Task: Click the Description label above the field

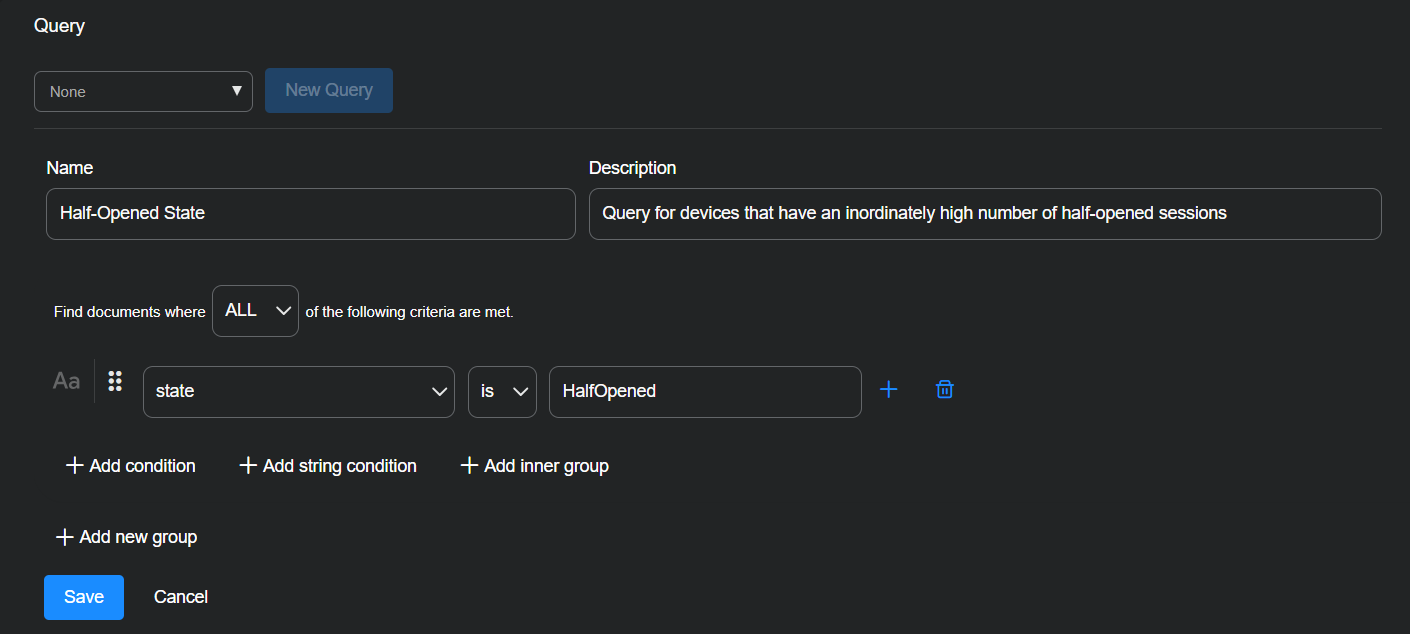Action: (x=632, y=168)
